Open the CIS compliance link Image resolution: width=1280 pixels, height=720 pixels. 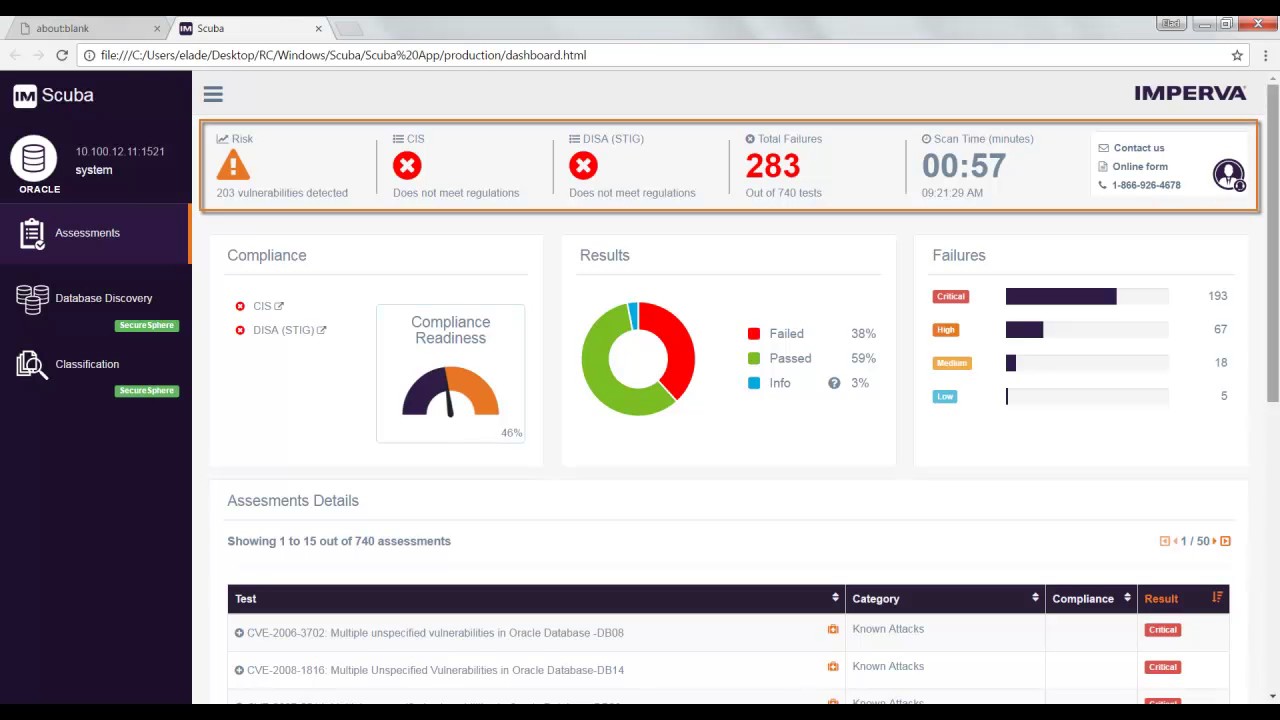268,306
